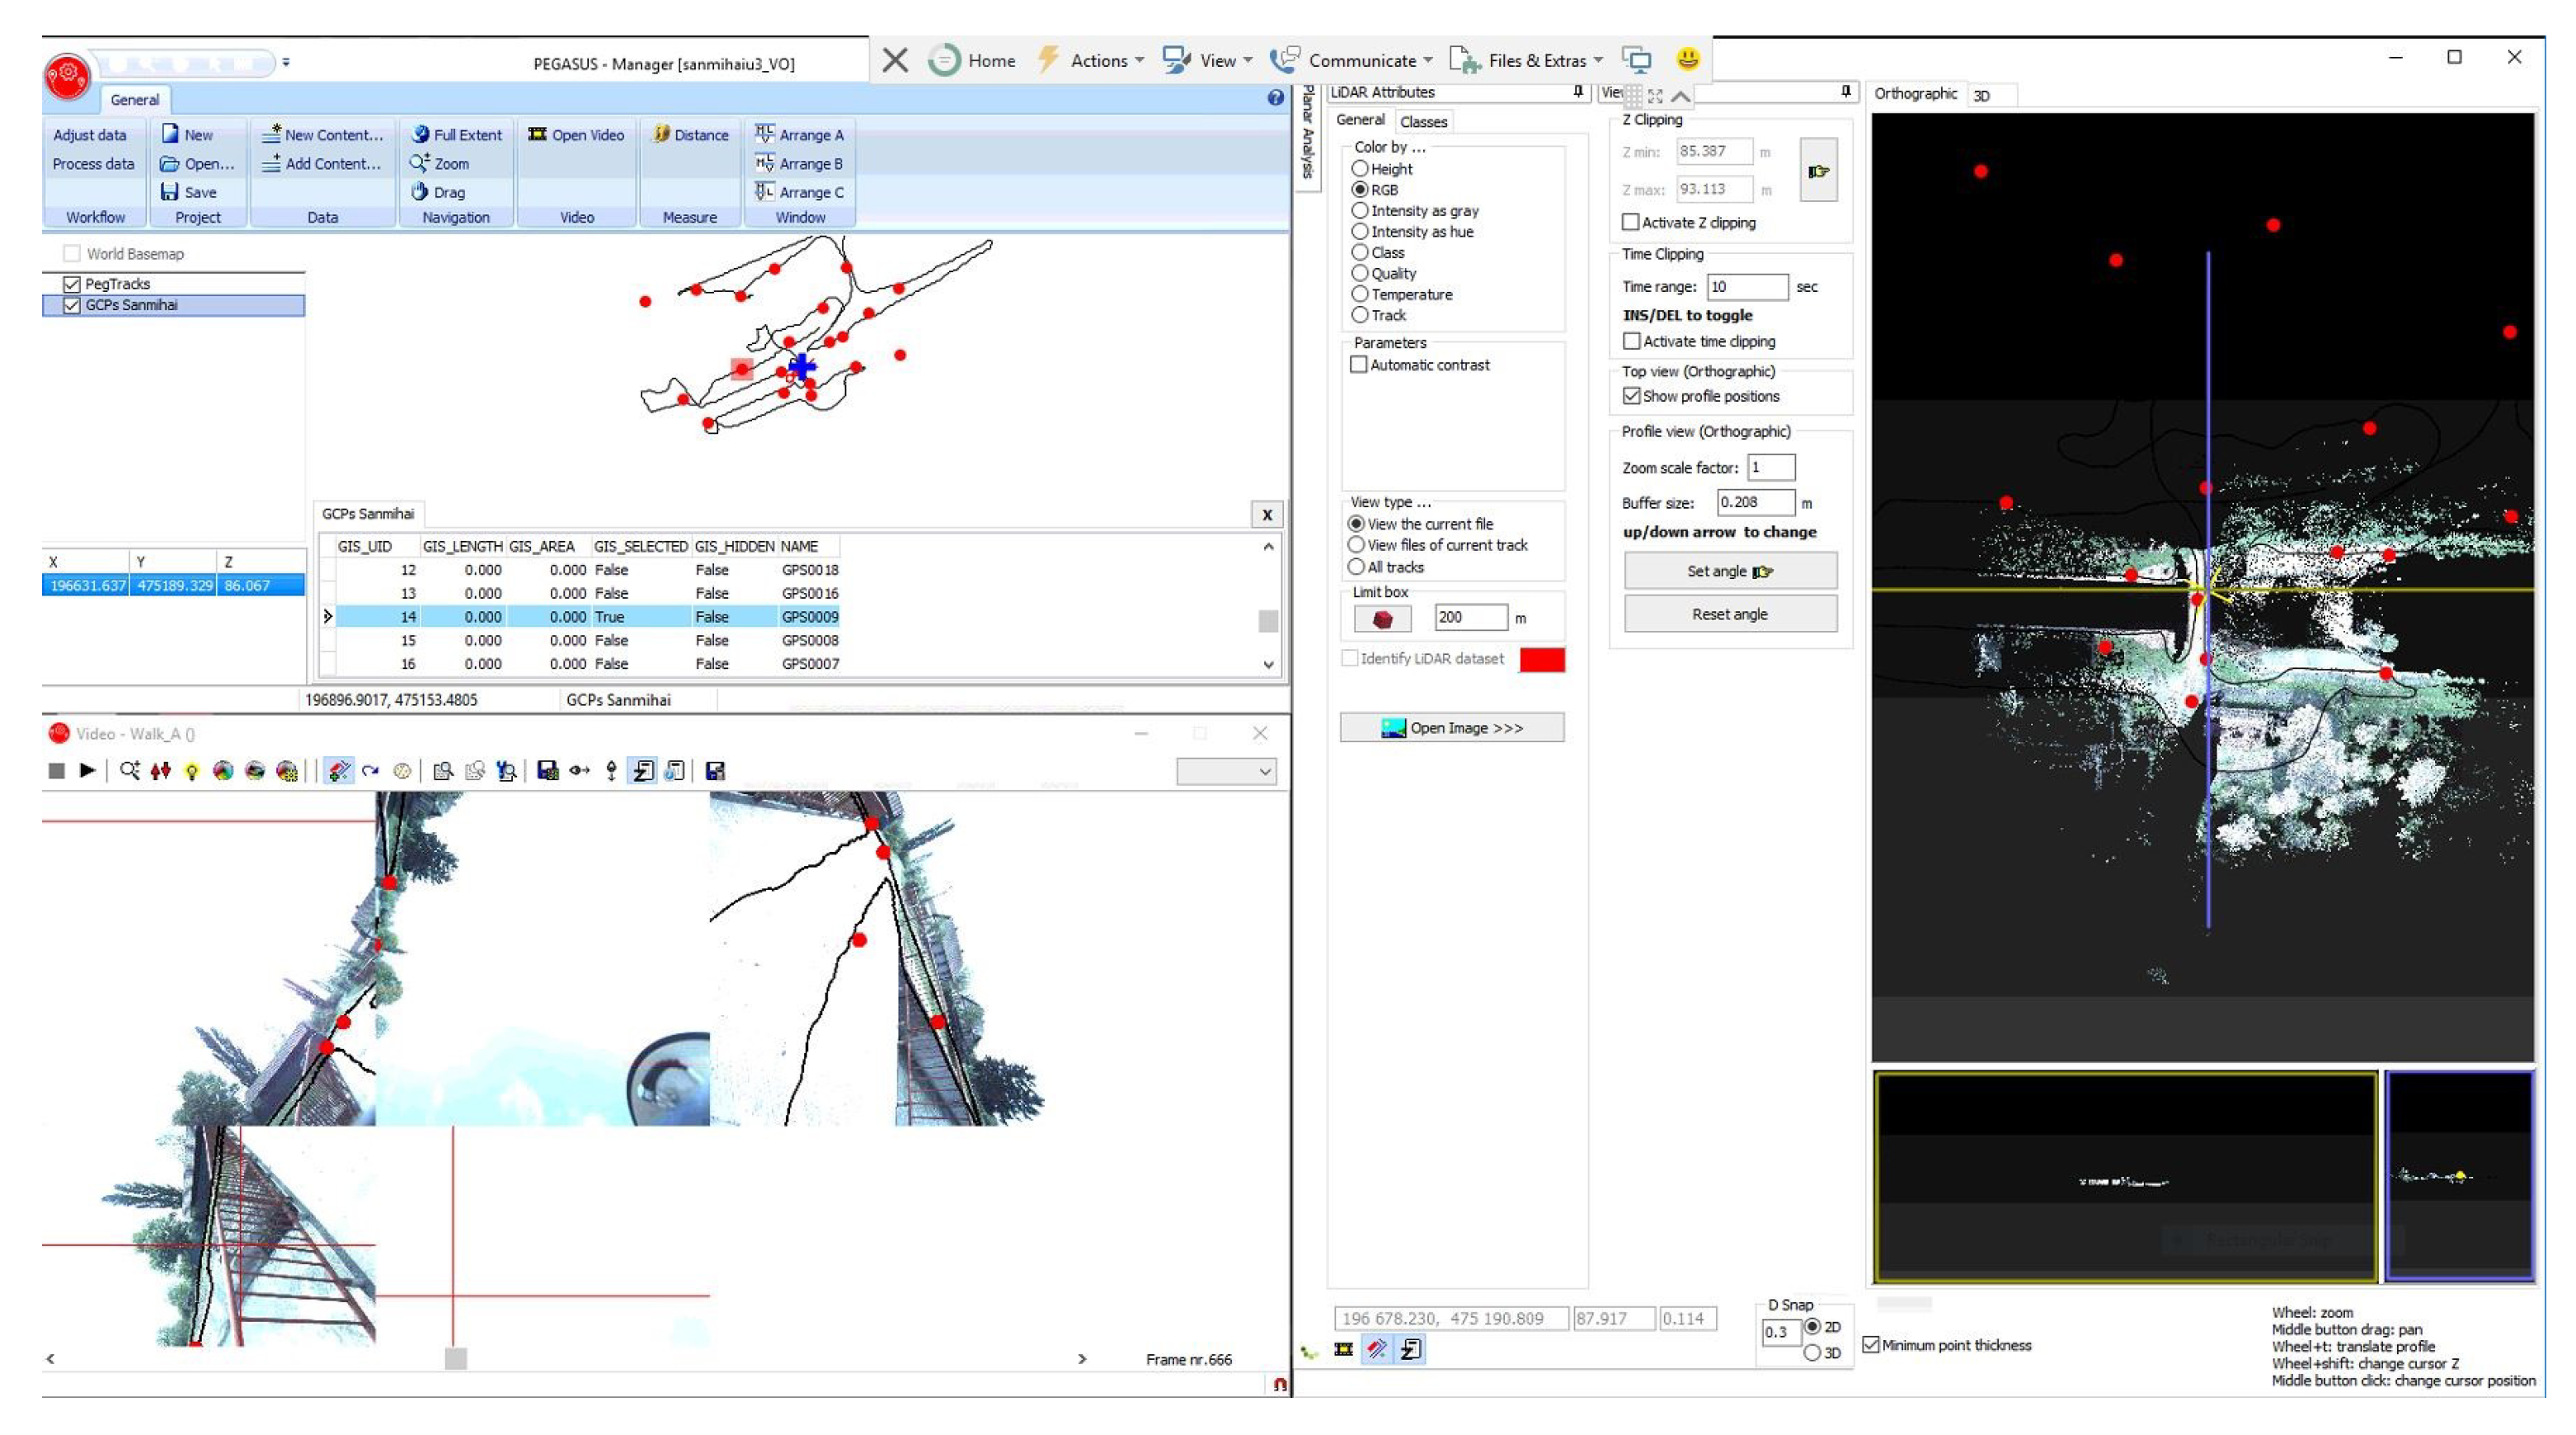Image resolution: width=2576 pixels, height=1435 pixels.
Task: Open the General ribbon tab
Action: 135,100
